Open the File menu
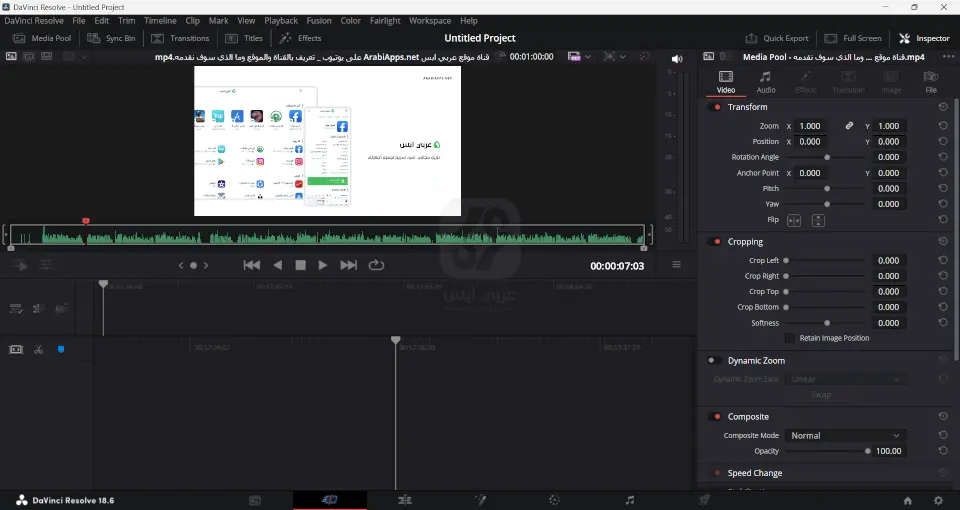 [x=78, y=20]
